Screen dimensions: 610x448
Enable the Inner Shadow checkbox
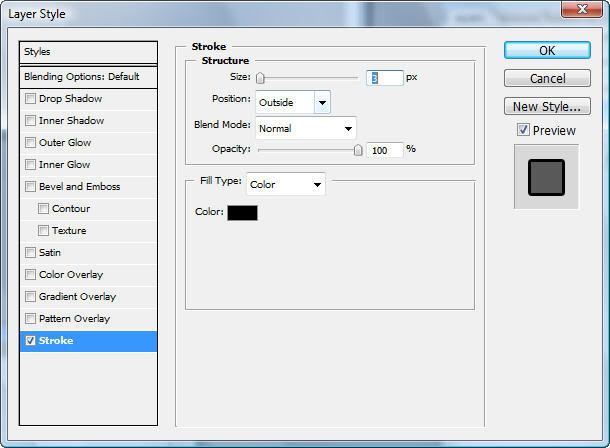click(30, 121)
